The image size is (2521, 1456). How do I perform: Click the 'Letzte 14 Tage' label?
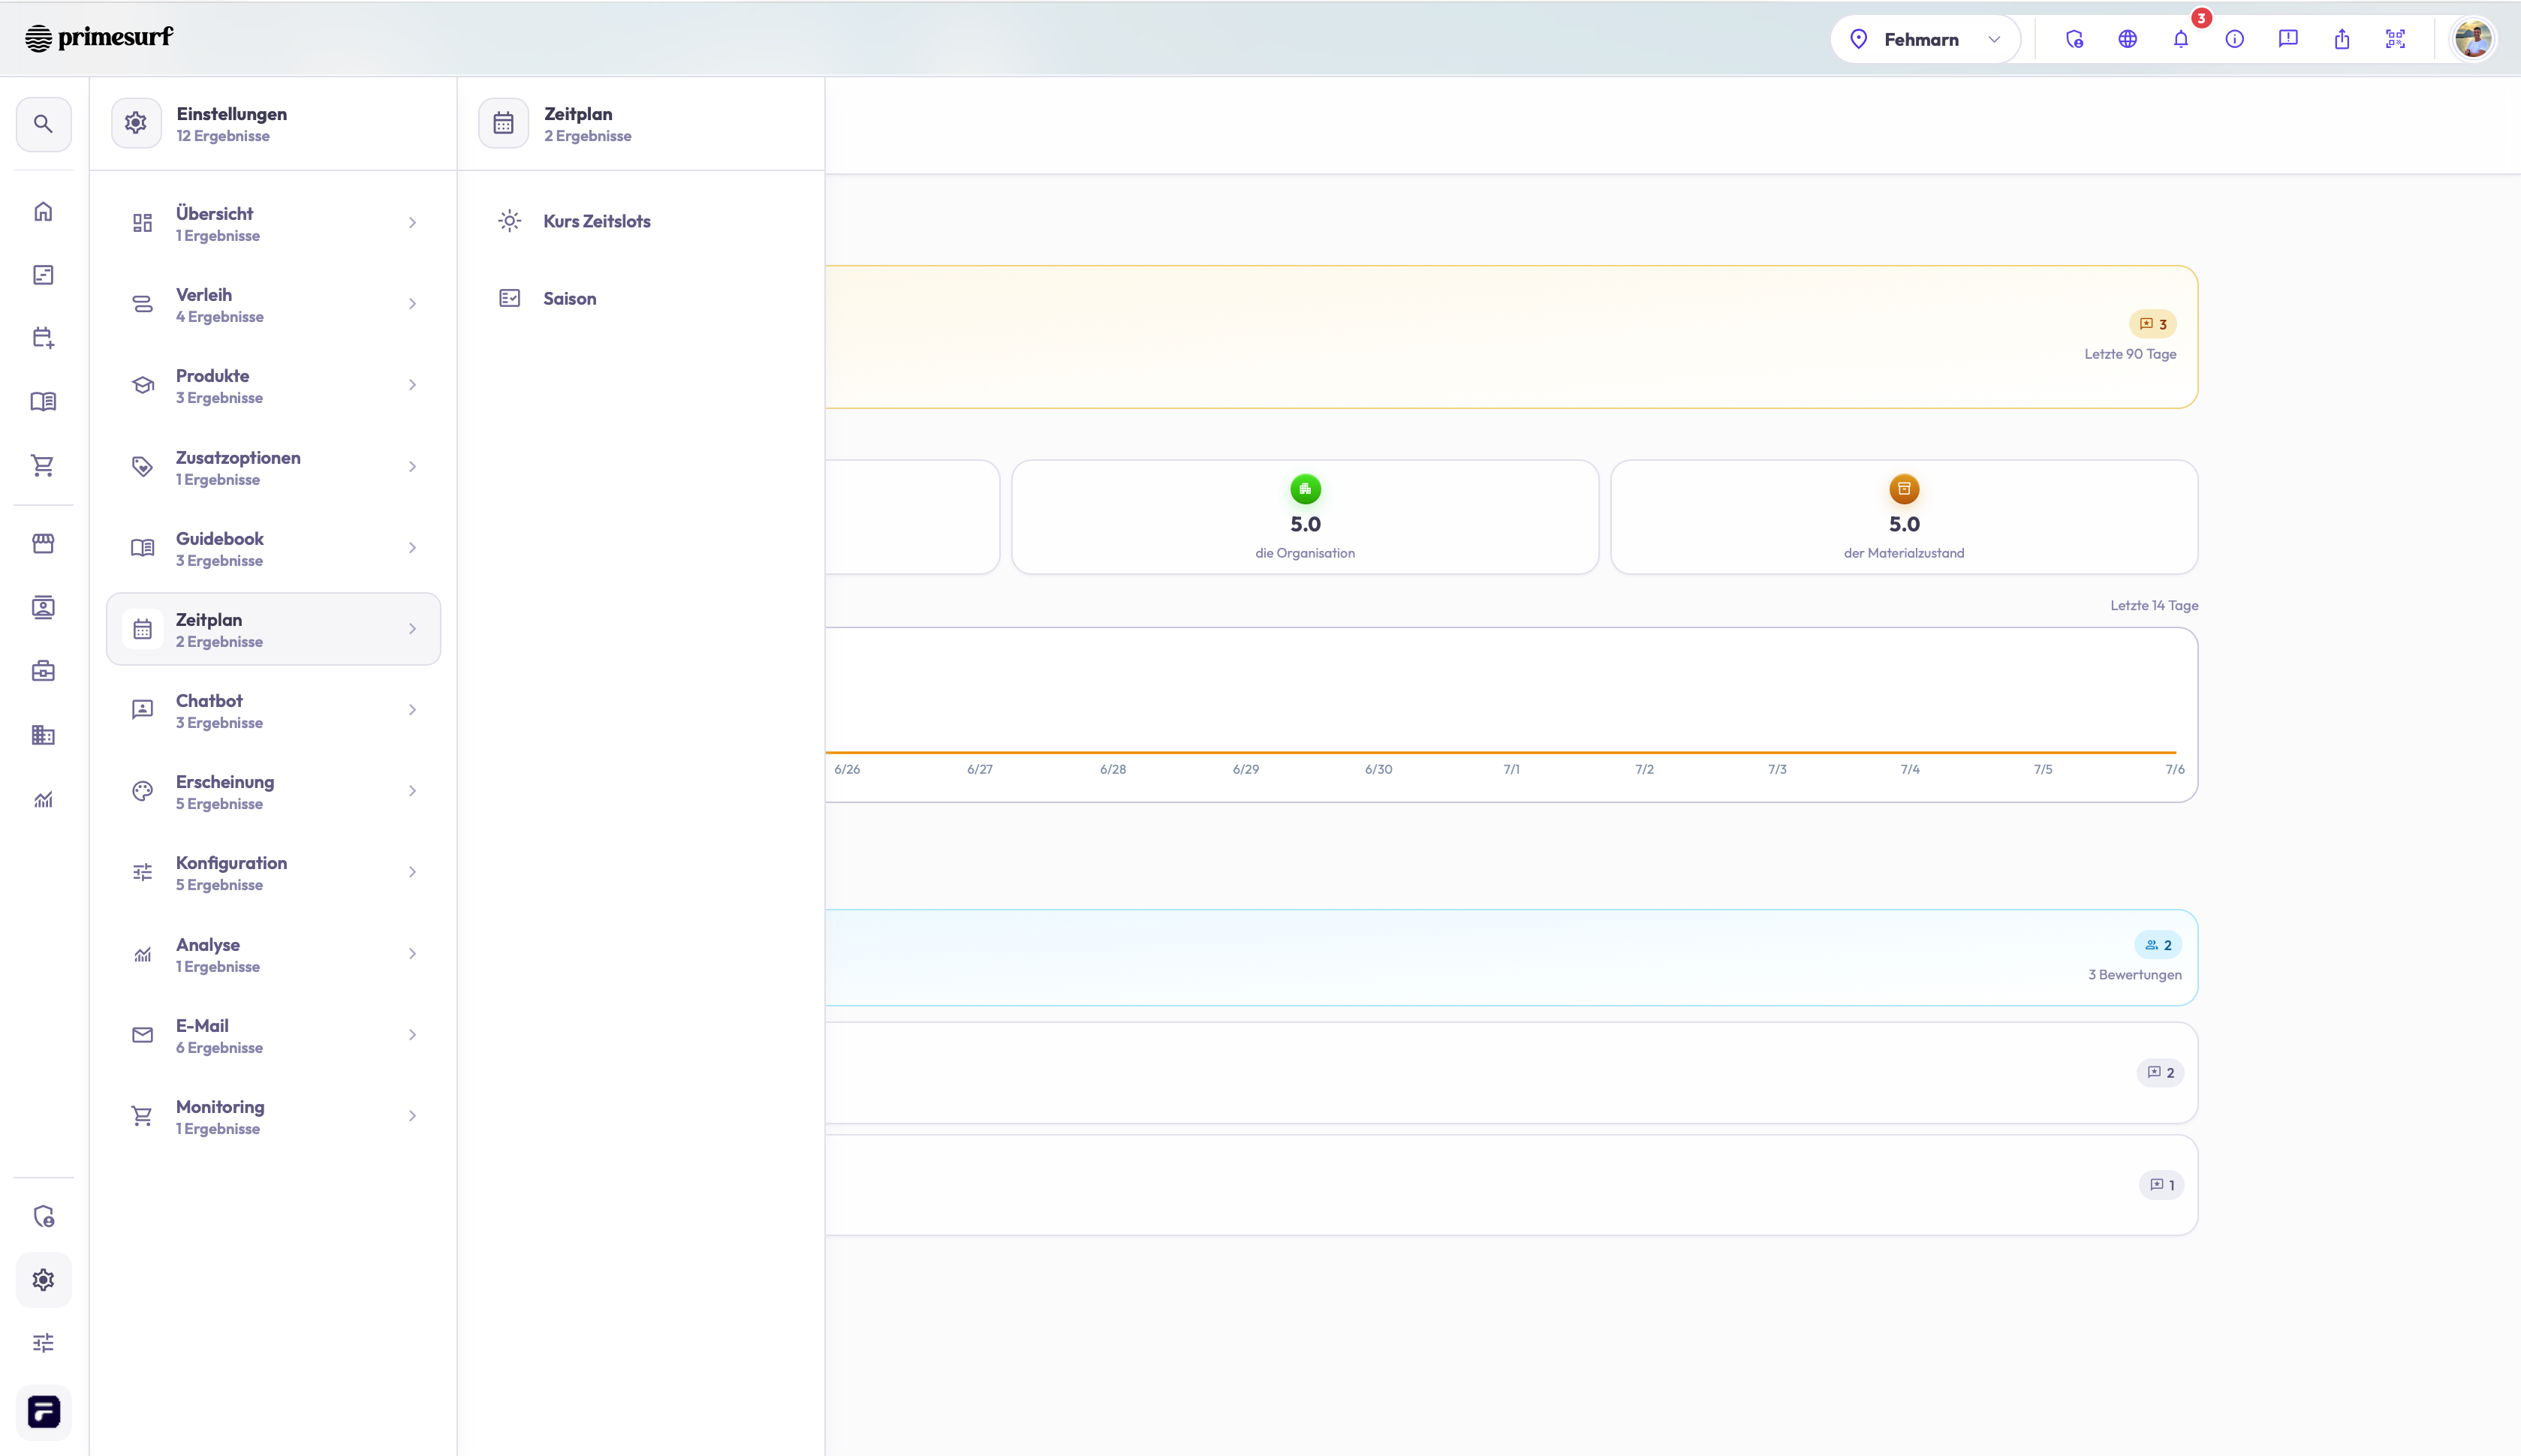[2154, 605]
